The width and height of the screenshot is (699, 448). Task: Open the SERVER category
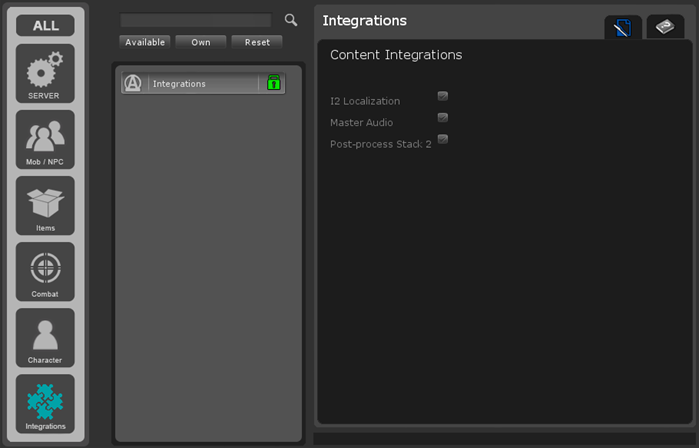tap(45, 74)
